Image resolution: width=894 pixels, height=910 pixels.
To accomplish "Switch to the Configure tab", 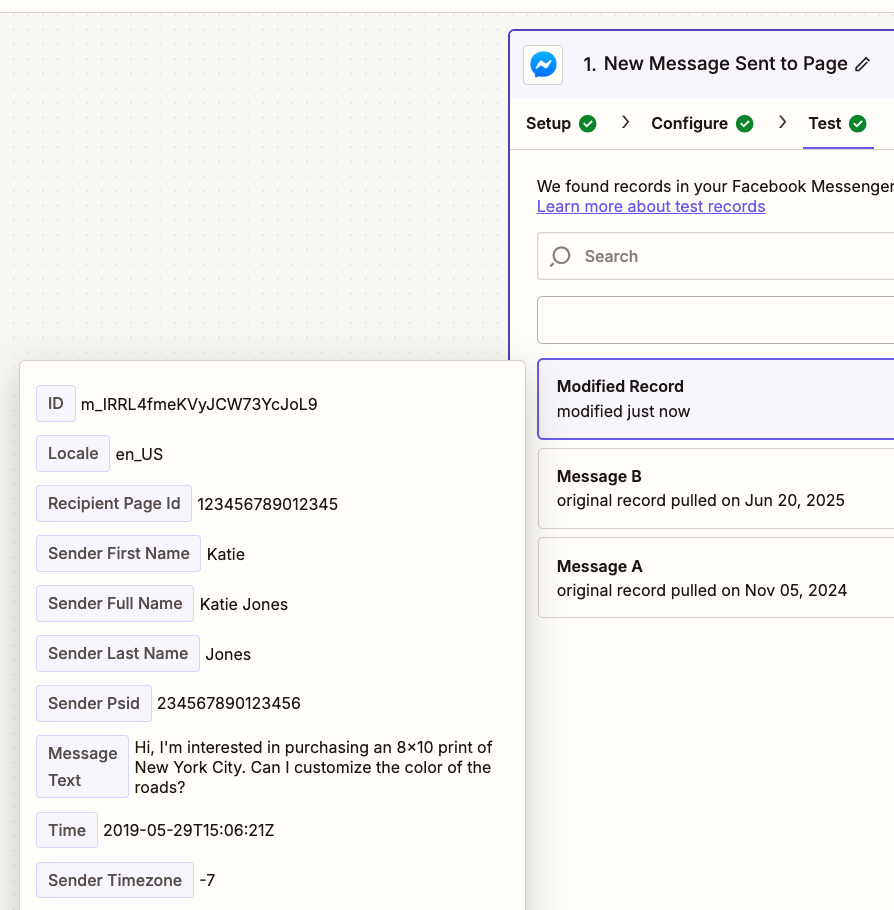I will 702,124.
